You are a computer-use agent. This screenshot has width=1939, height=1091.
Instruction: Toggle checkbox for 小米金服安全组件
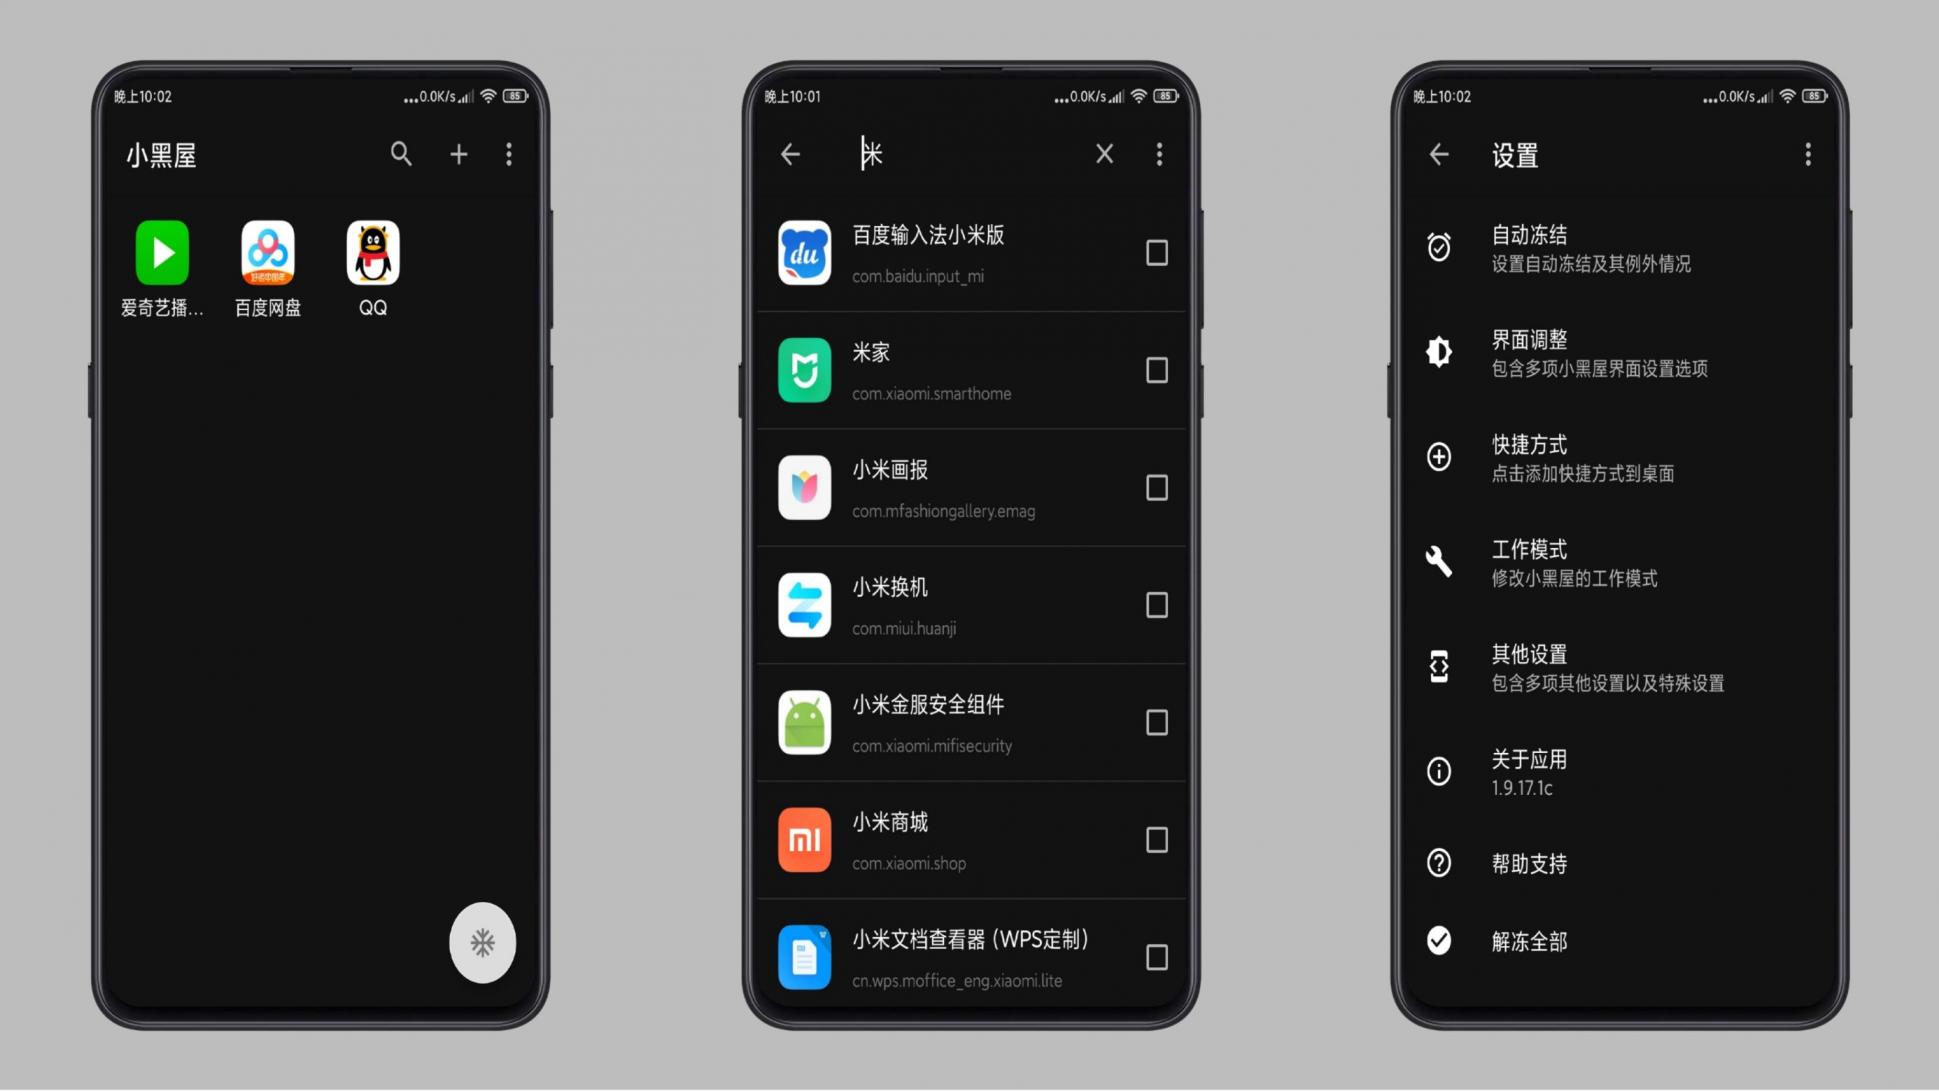(x=1155, y=722)
